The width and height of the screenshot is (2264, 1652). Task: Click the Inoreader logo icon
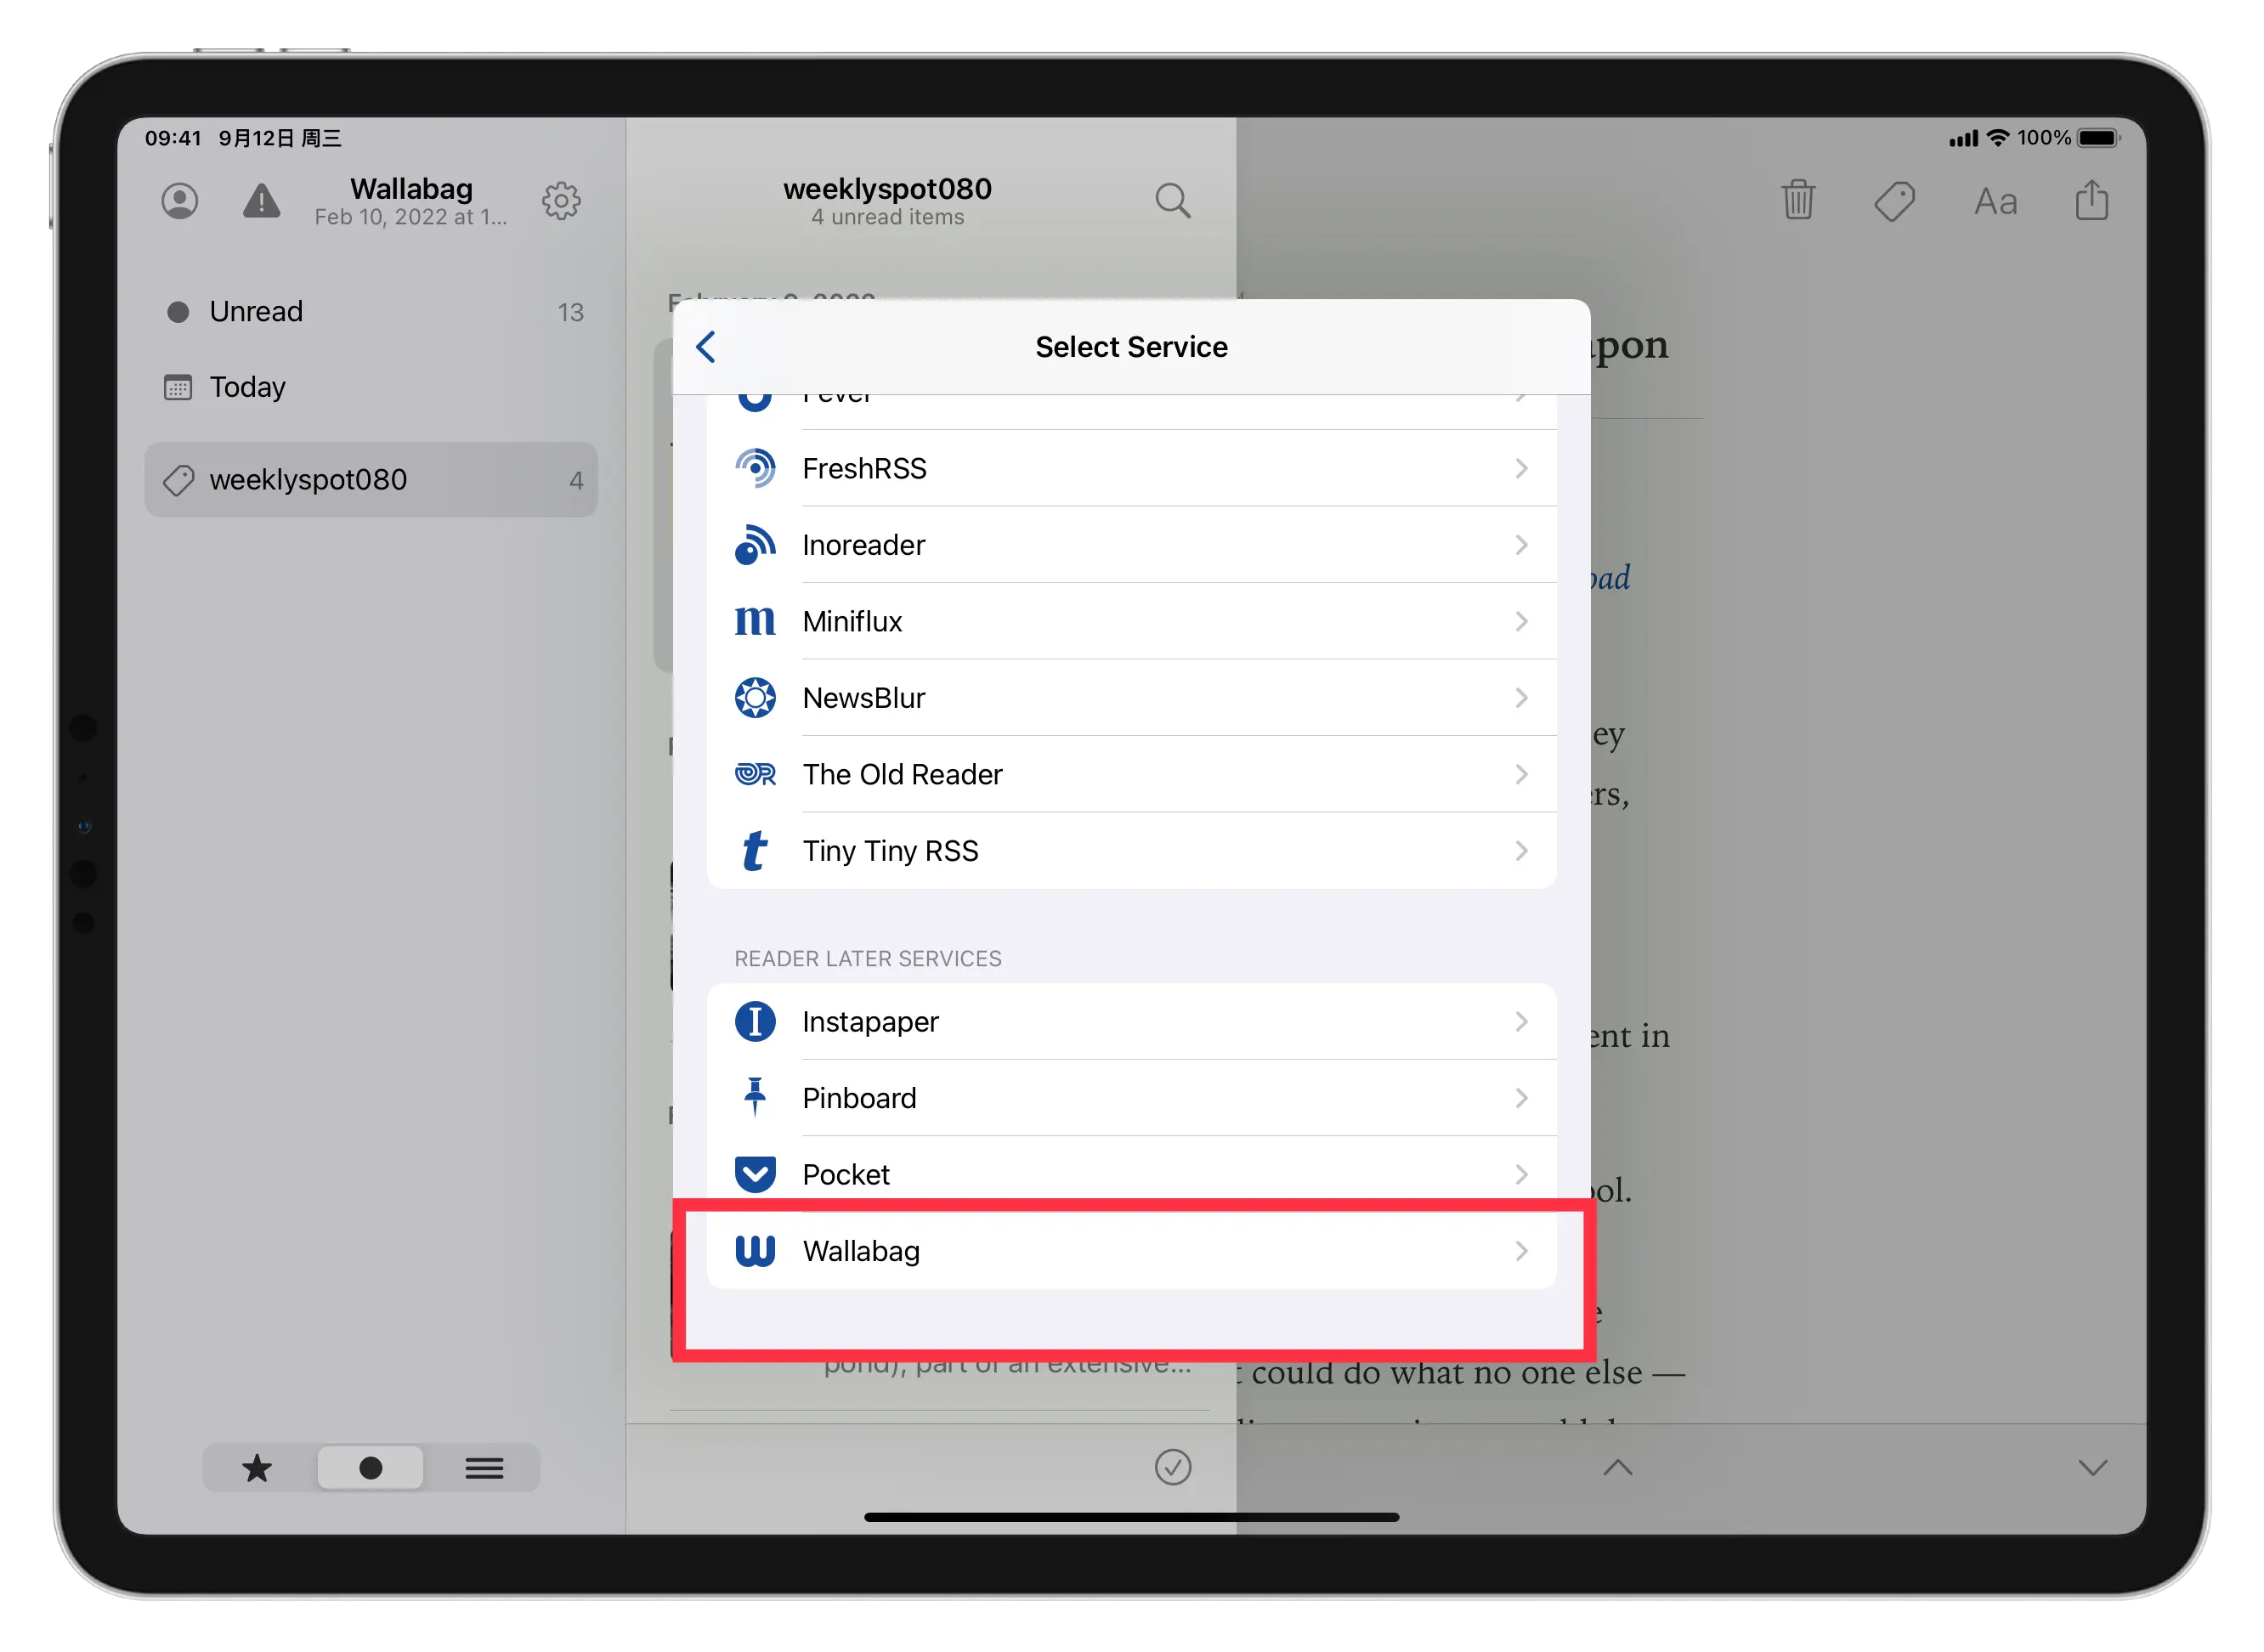pos(755,545)
